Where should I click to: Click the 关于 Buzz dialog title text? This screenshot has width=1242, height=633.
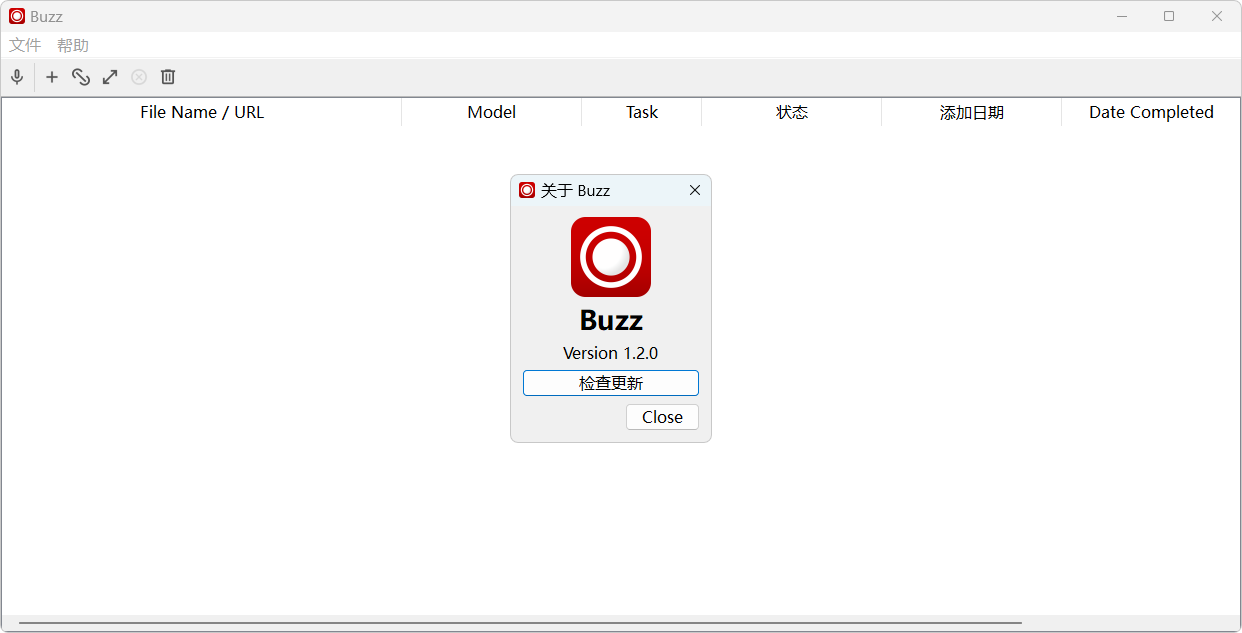click(575, 190)
